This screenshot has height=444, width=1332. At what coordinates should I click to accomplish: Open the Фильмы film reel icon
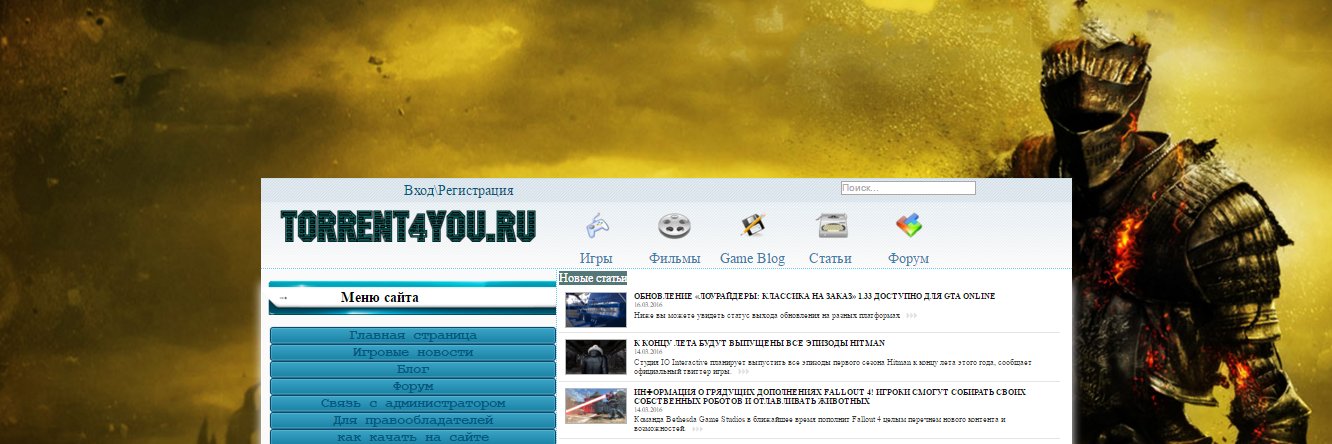click(674, 226)
